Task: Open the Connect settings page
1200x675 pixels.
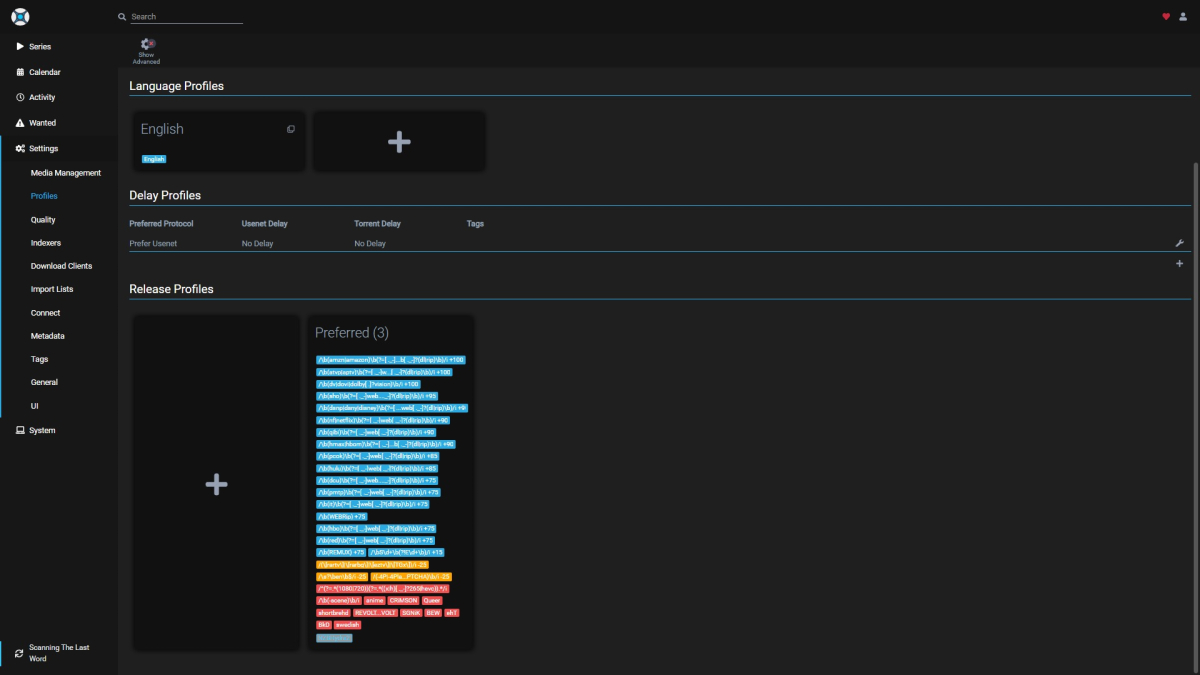Action: click(44, 312)
